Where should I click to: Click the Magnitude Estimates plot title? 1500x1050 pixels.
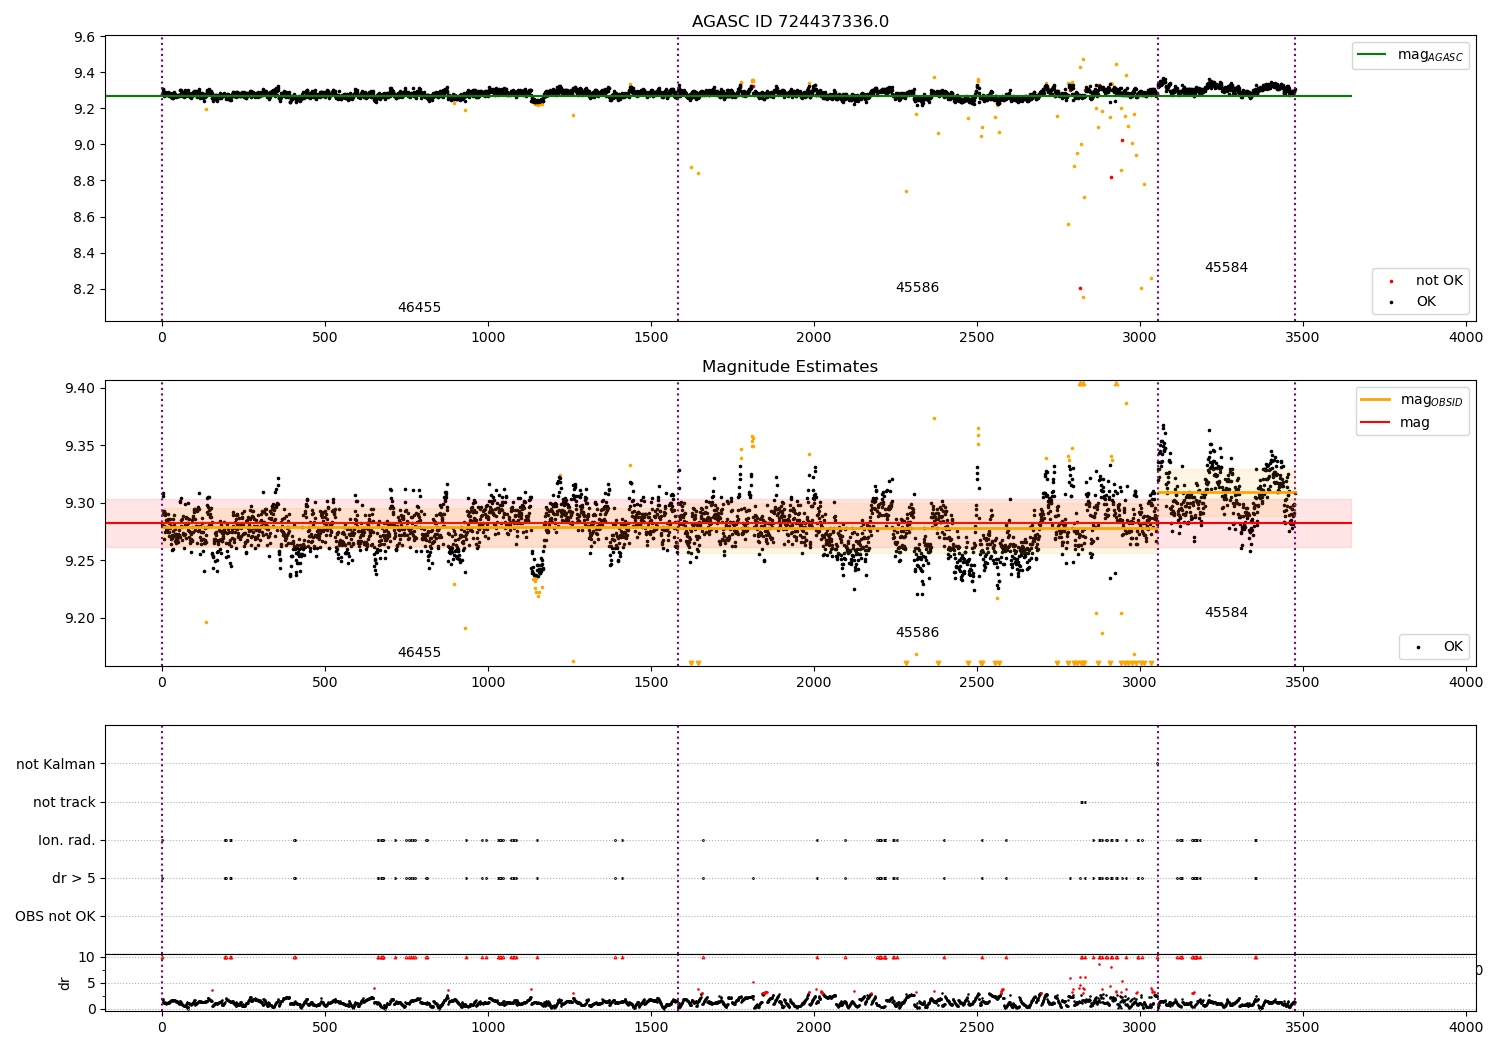point(790,367)
